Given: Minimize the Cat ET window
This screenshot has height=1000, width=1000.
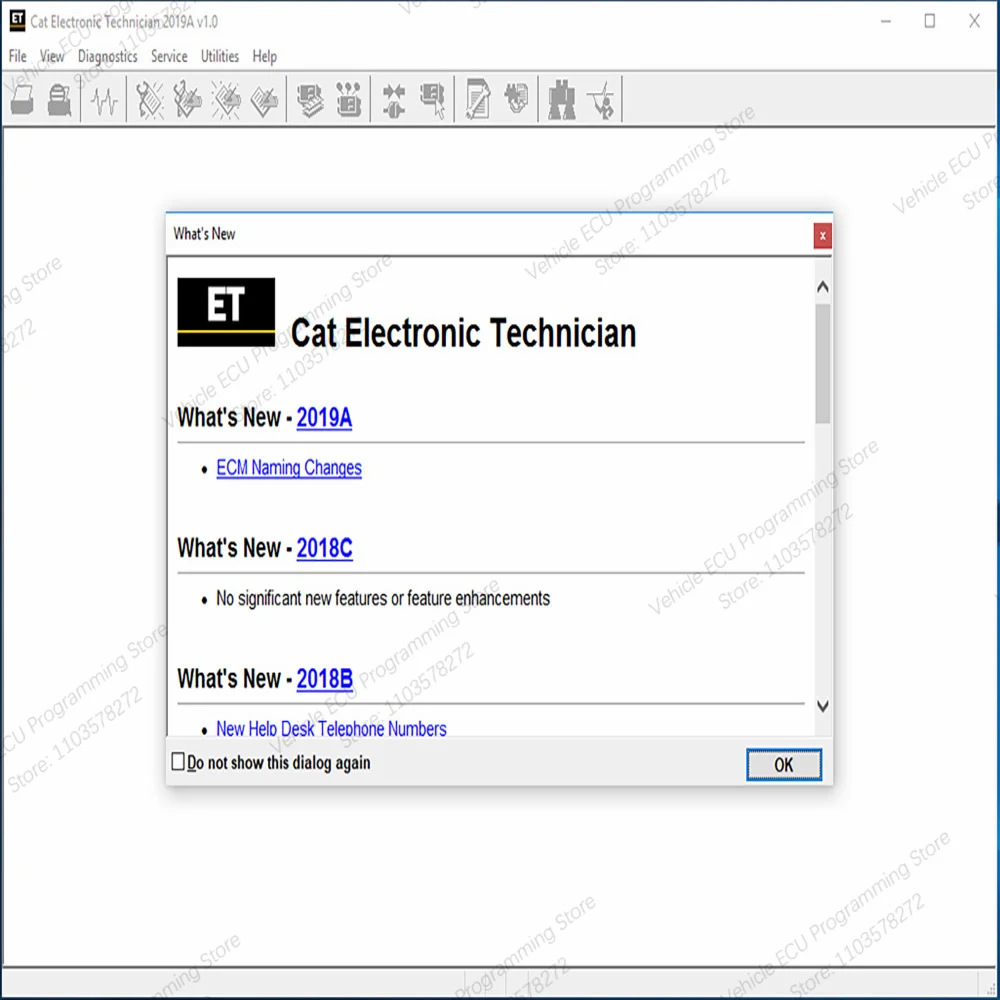Looking at the screenshot, I should 886,21.
